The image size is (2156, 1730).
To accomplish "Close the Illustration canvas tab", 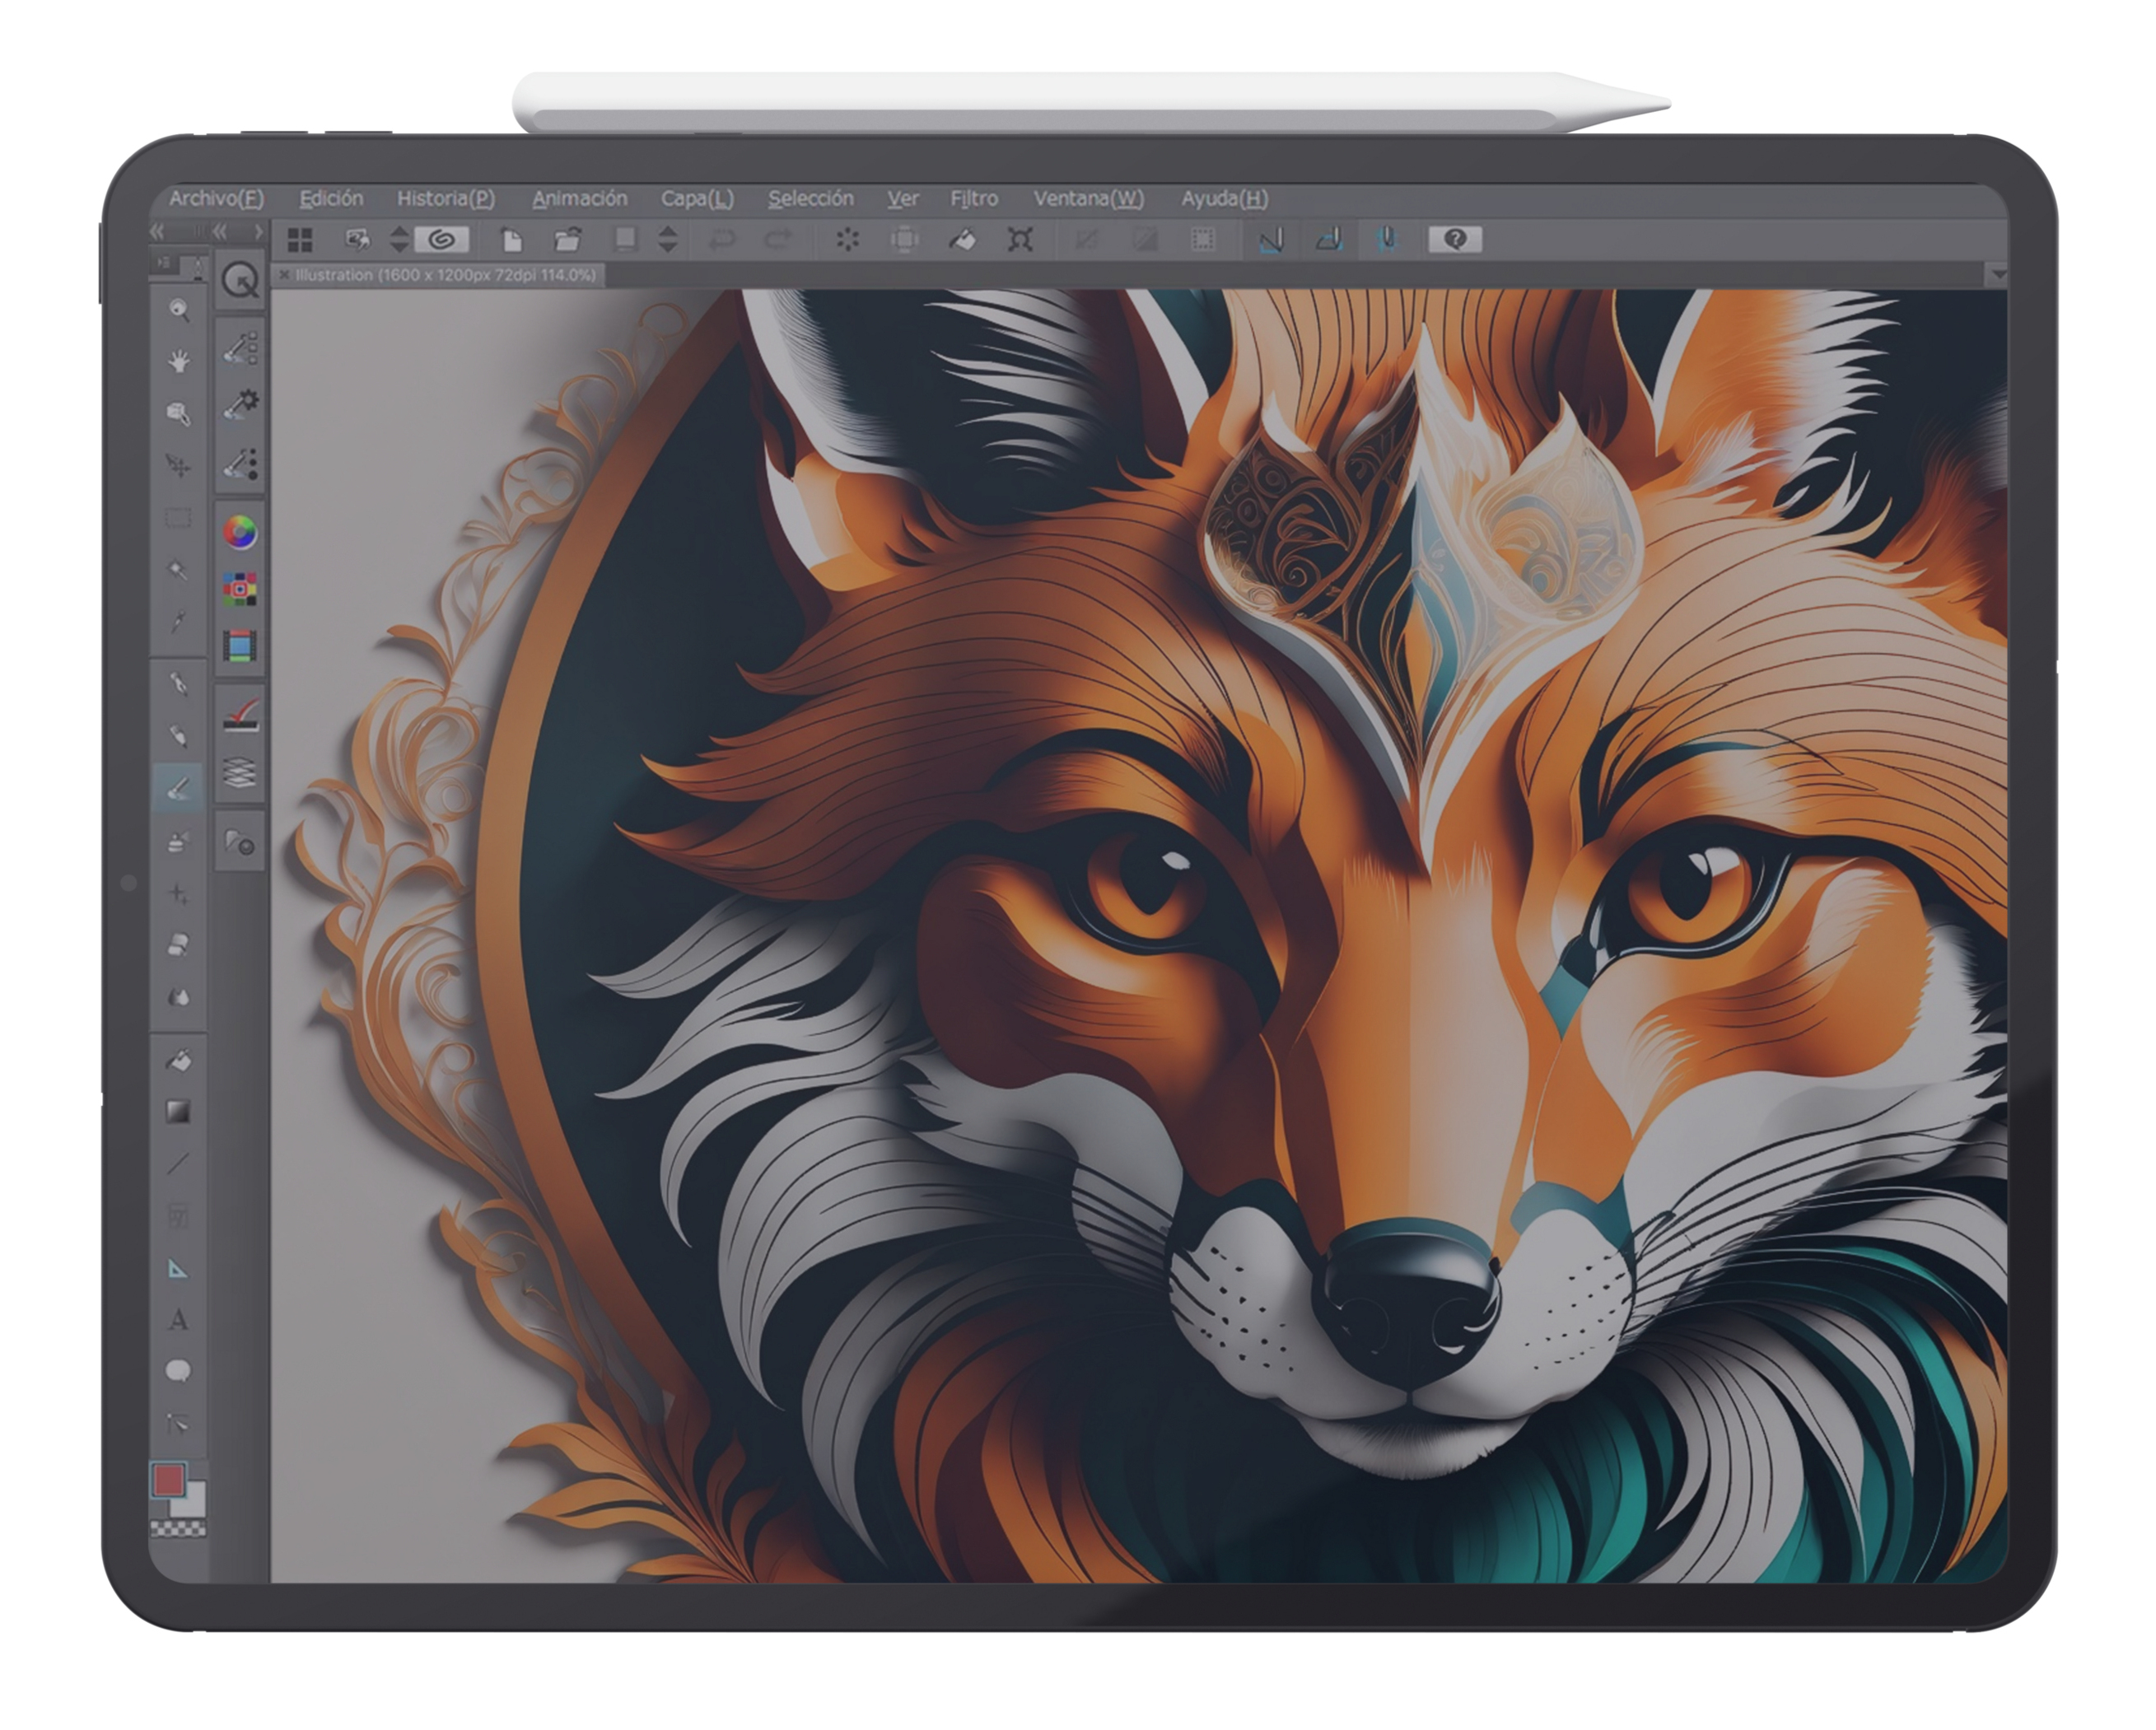I will pos(285,274).
